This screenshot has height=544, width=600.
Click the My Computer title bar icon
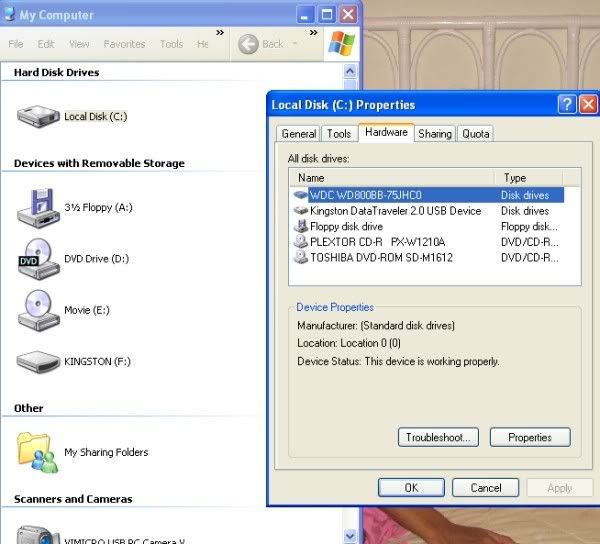pyautogui.click(x=9, y=14)
